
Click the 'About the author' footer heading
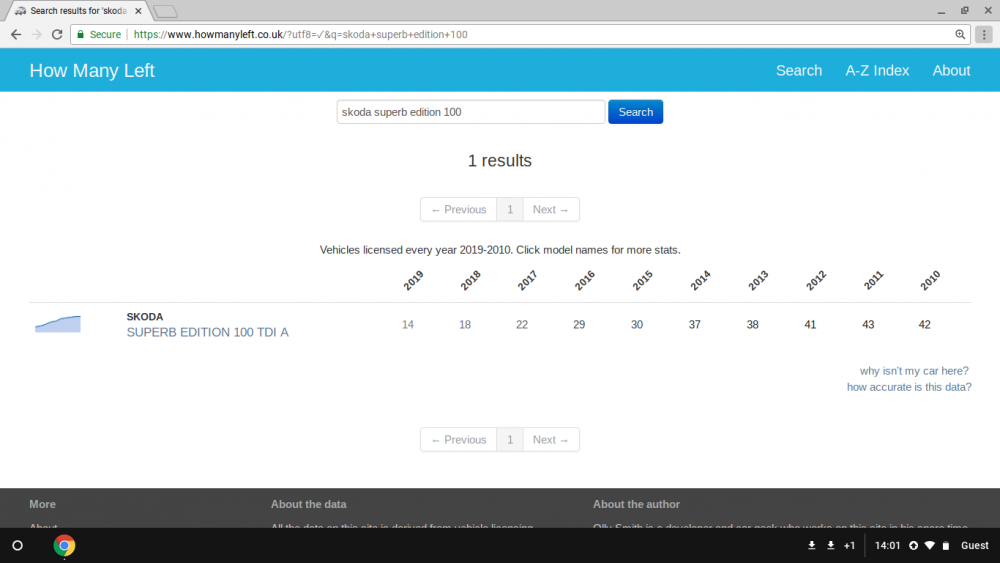coord(636,504)
